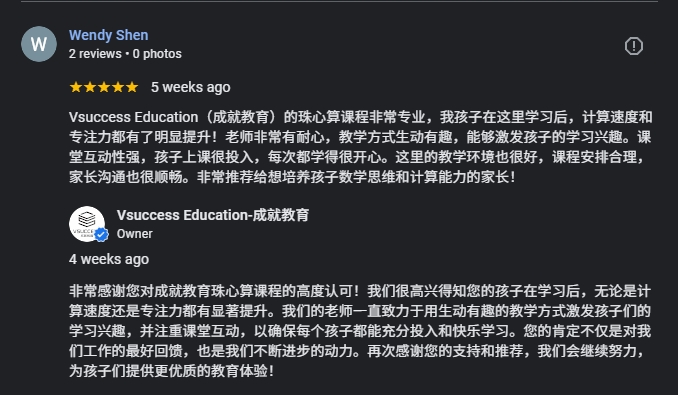Click the owner's reply paragraph text

coord(360,331)
